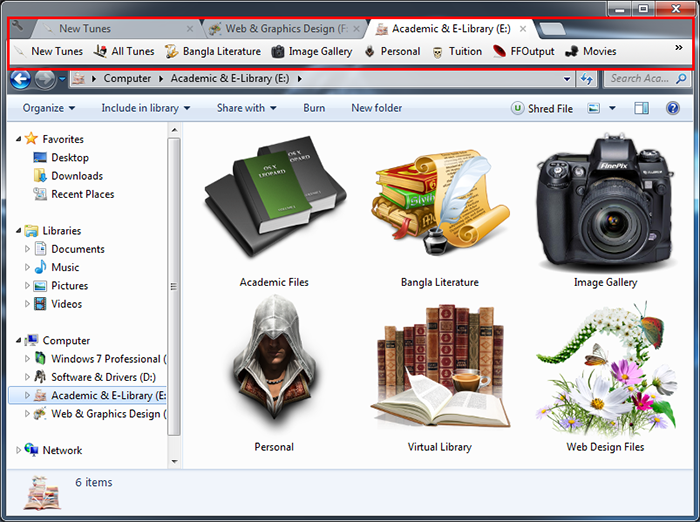Select the Academic & E-Library (E:) tab
The width and height of the screenshot is (700, 522).
click(450, 29)
